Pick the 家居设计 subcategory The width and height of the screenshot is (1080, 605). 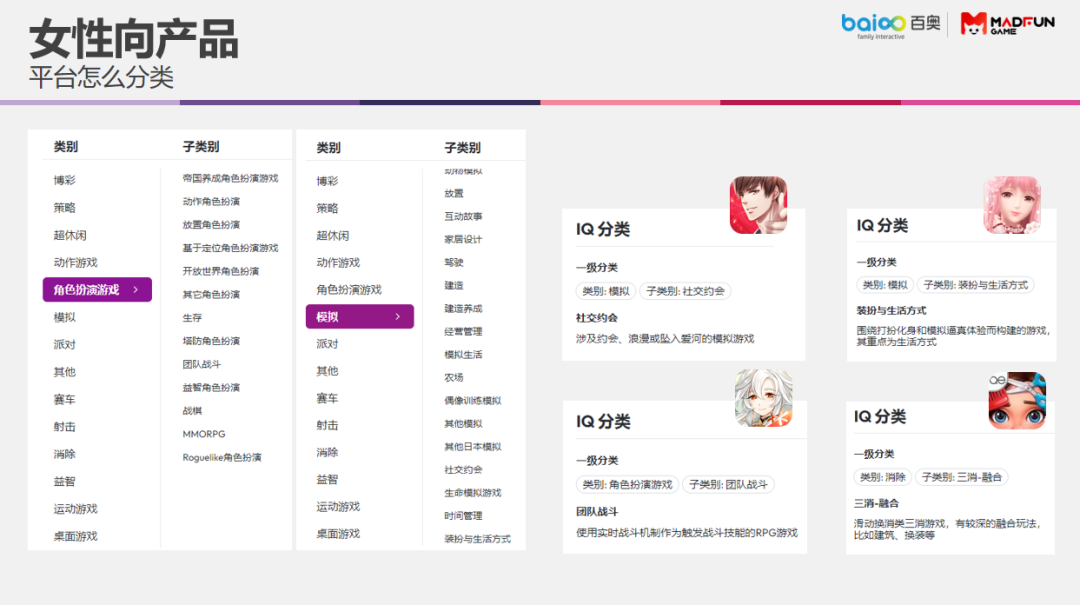pyautogui.click(x=464, y=240)
